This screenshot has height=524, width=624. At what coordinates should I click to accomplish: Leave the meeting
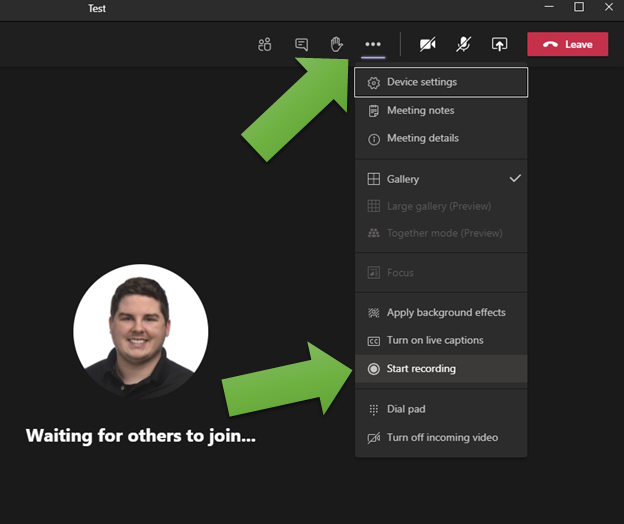coord(567,44)
